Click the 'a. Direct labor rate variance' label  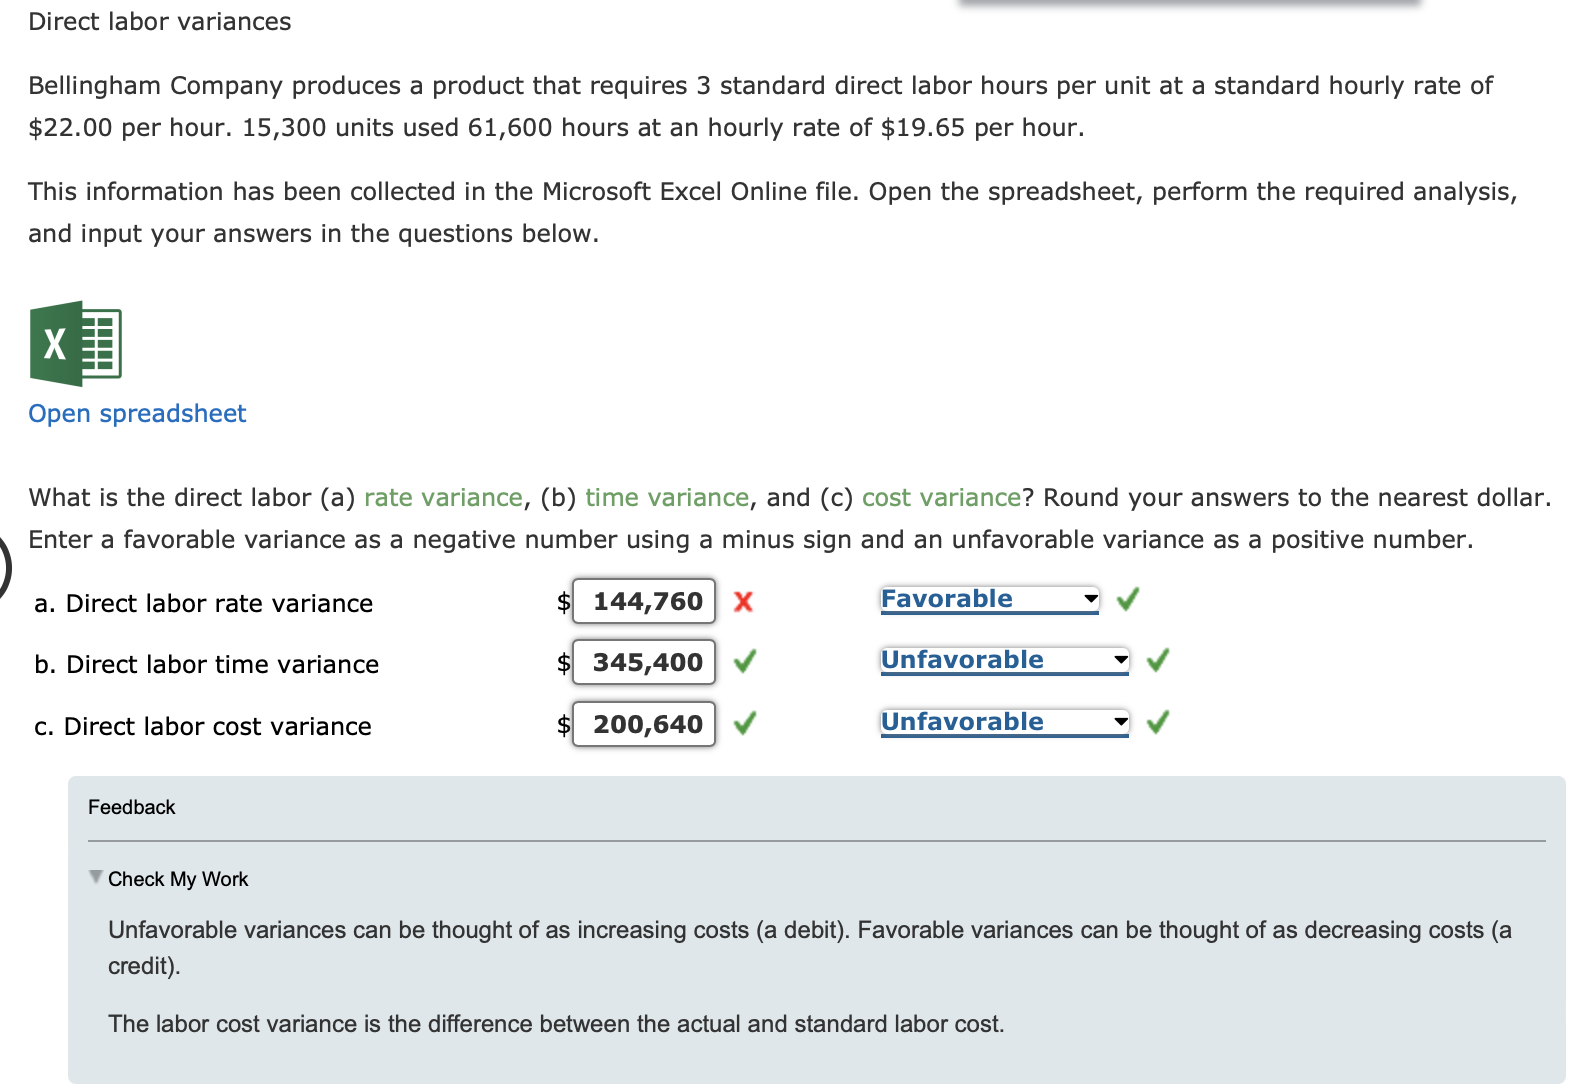click(x=203, y=603)
